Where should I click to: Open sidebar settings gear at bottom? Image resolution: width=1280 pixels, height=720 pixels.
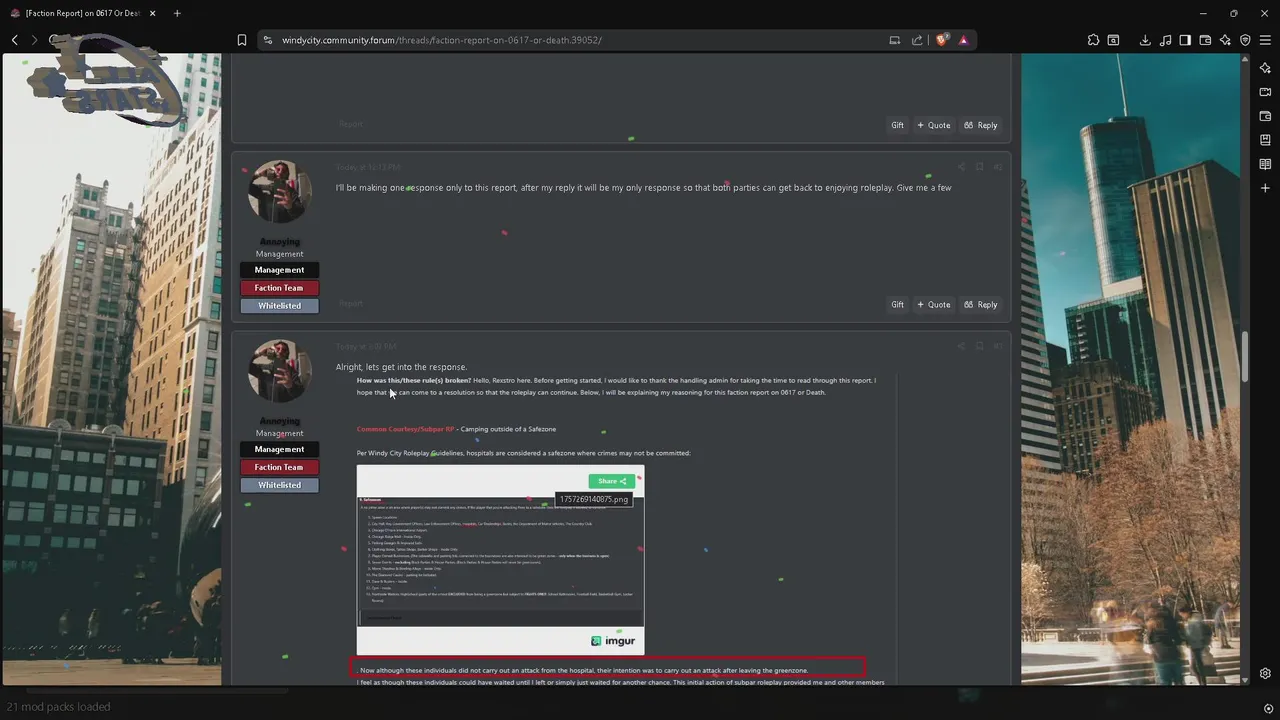1265,673
